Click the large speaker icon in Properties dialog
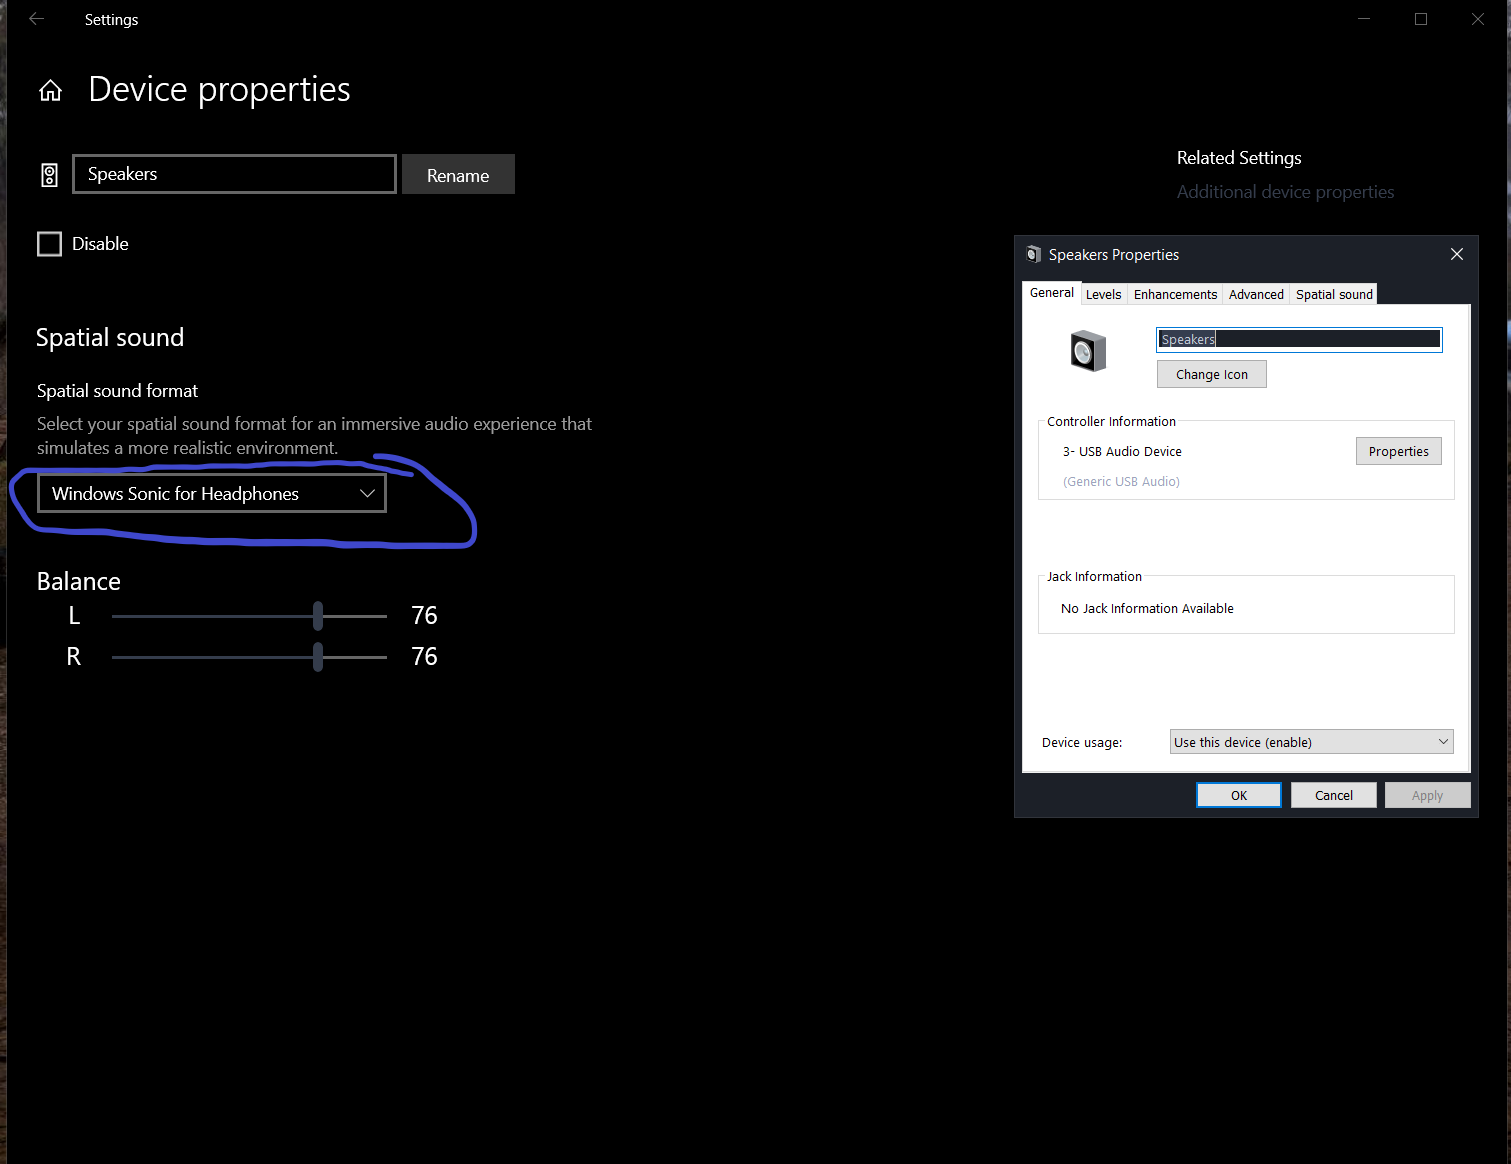 [1088, 351]
